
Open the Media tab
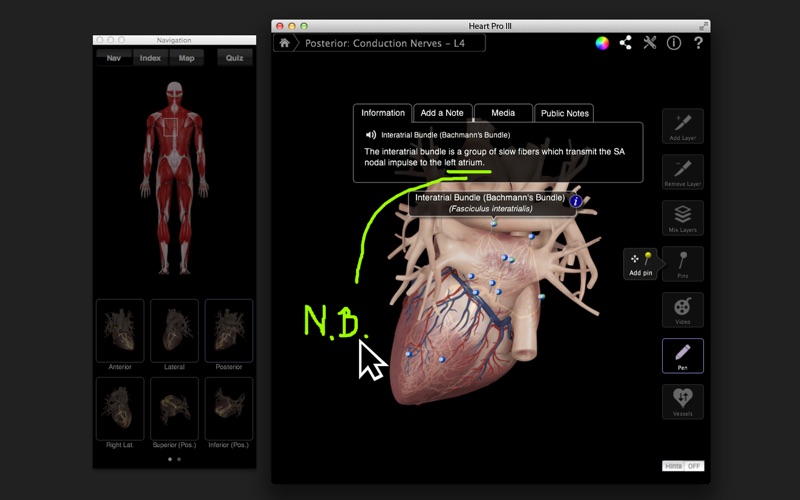[503, 113]
